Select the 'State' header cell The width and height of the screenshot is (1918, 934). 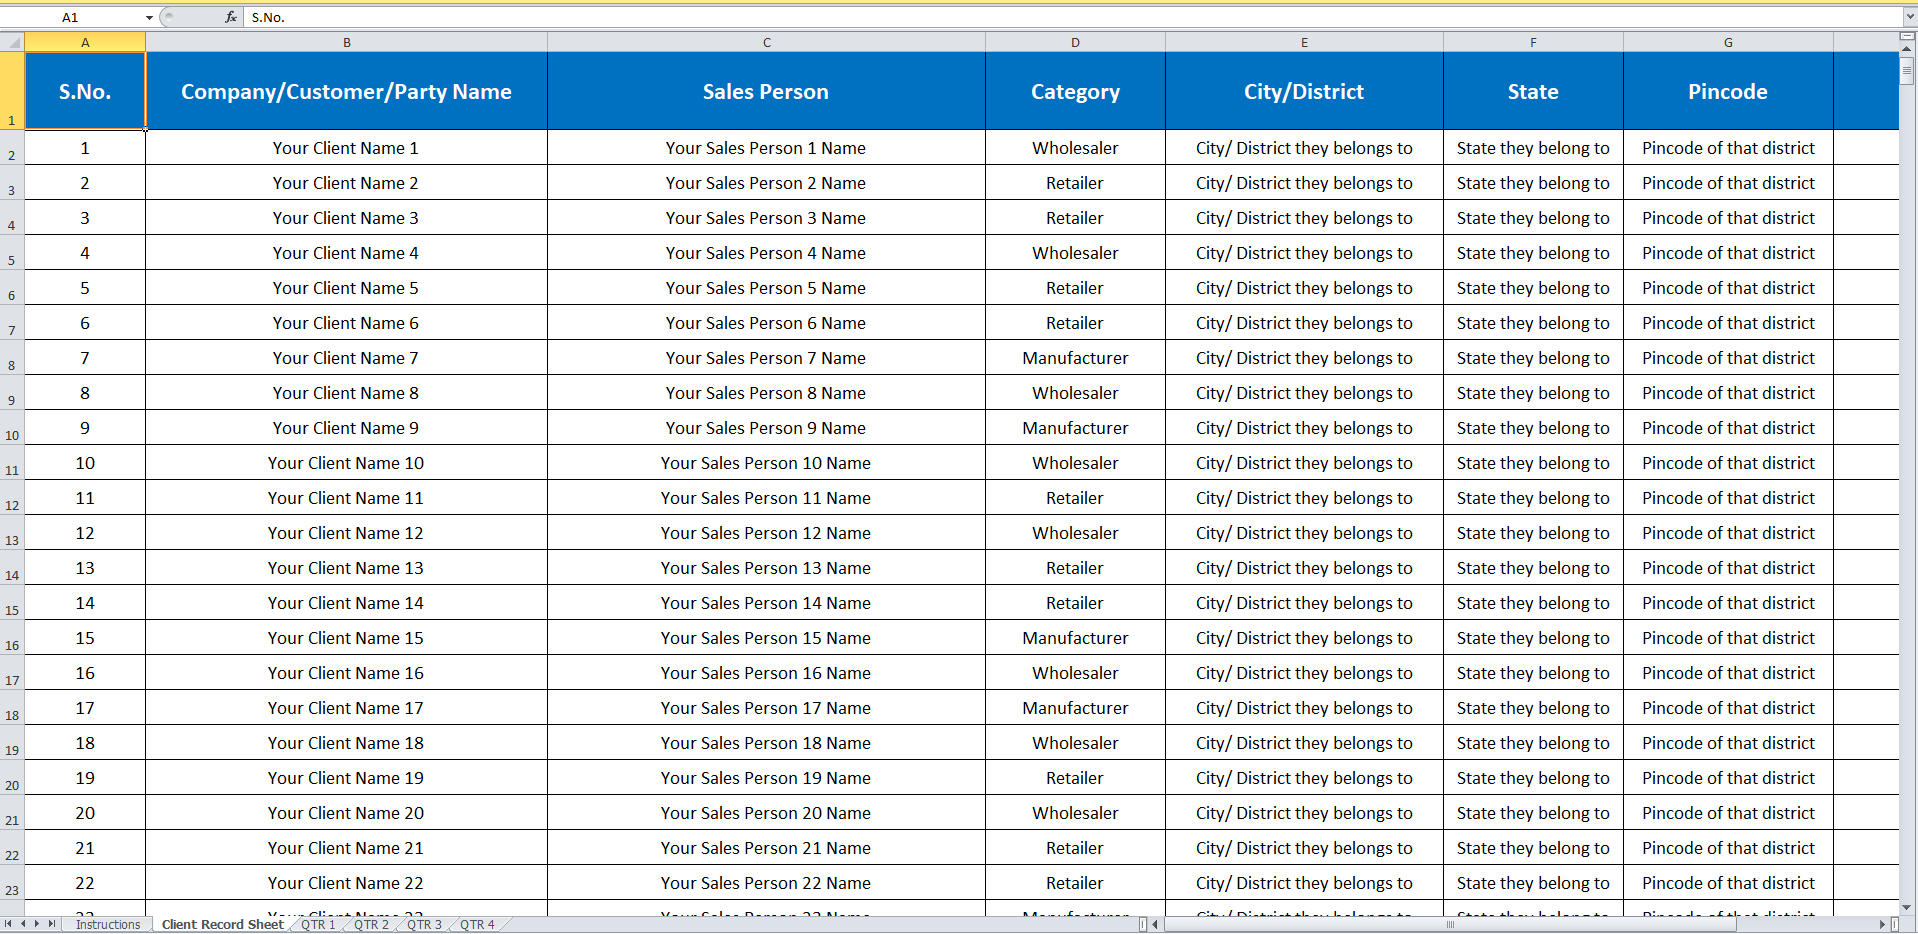click(1533, 91)
